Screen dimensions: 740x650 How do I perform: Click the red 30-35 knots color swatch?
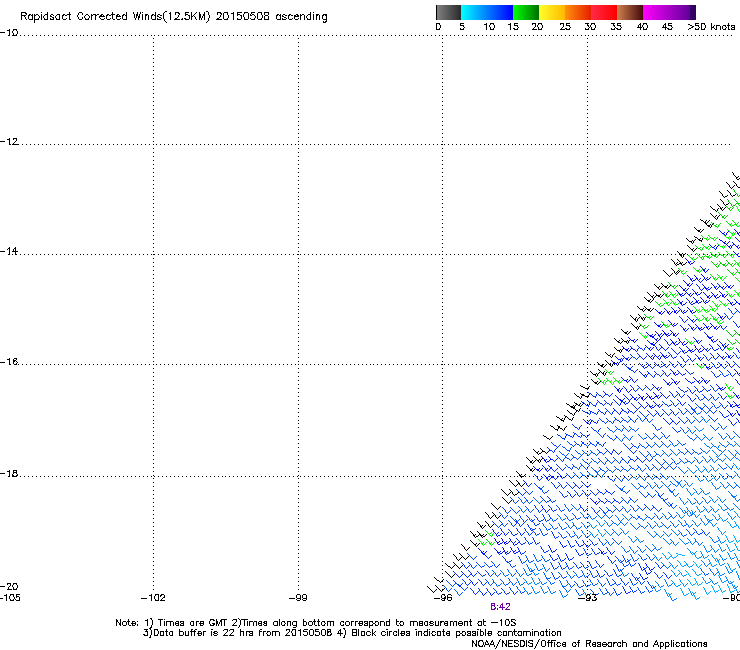[604, 12]
